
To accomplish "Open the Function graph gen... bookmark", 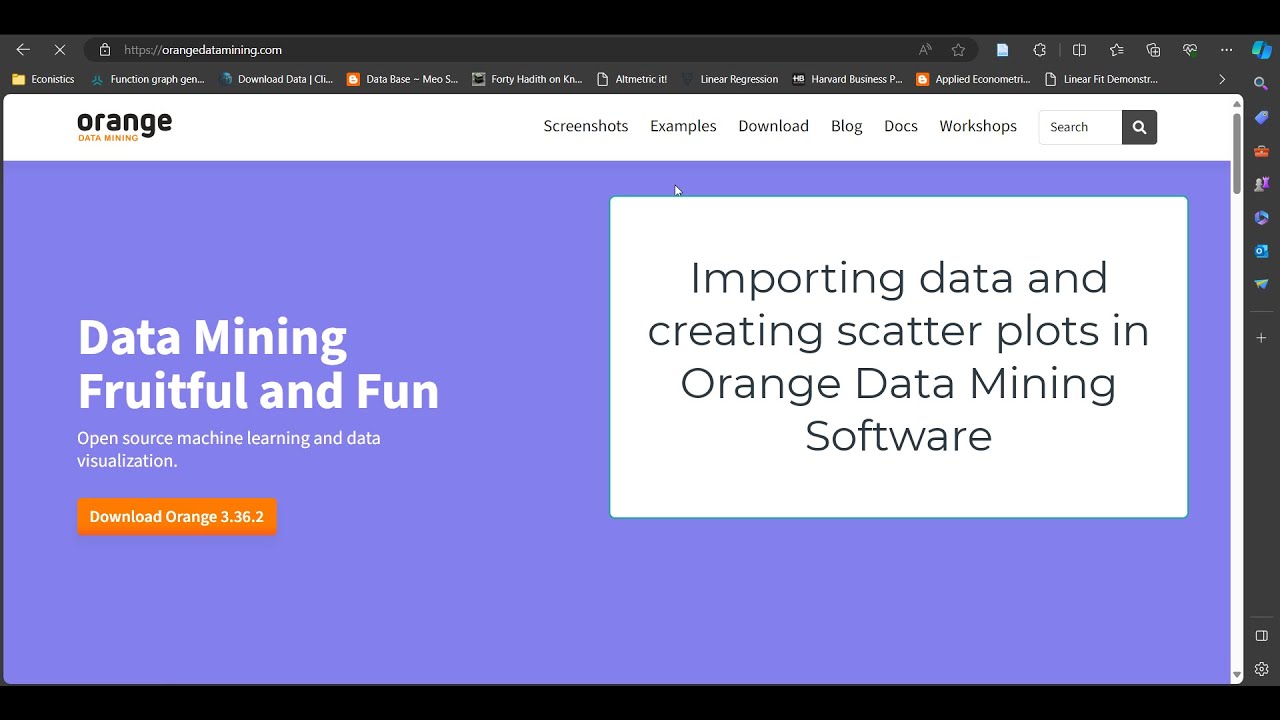I will (x=147, y=79).
